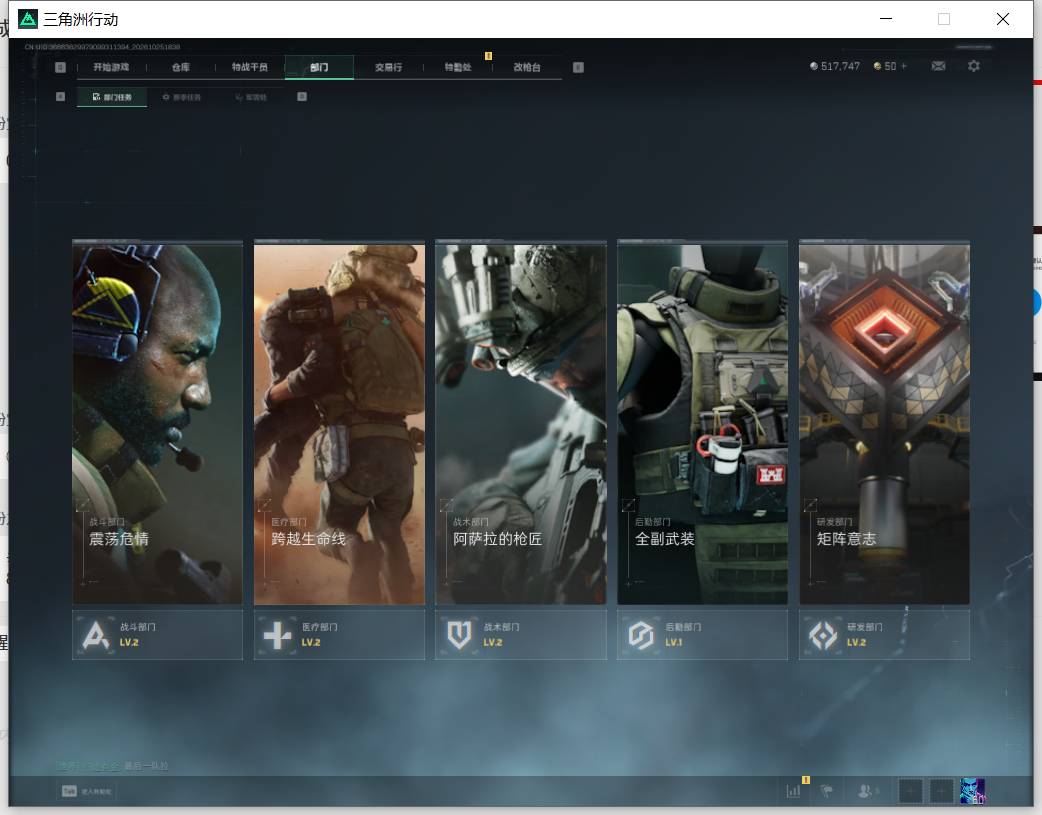
Task: Open the friends list person icon
Action: 865,790
